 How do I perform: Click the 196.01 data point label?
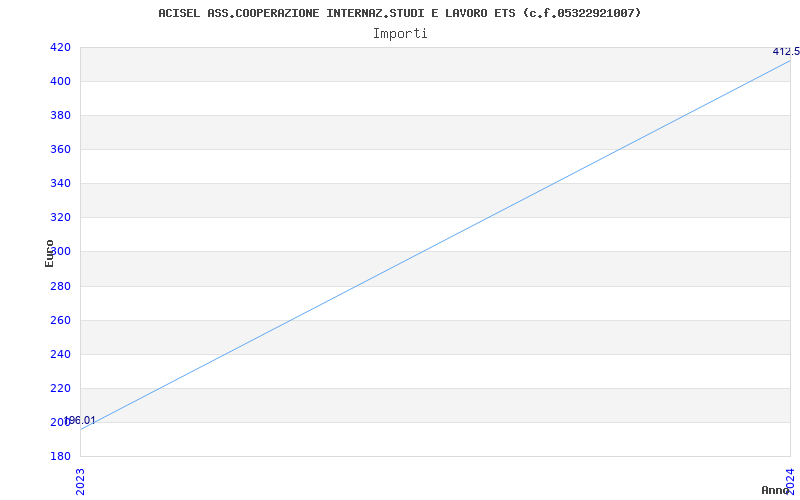[x=80, y=420]
